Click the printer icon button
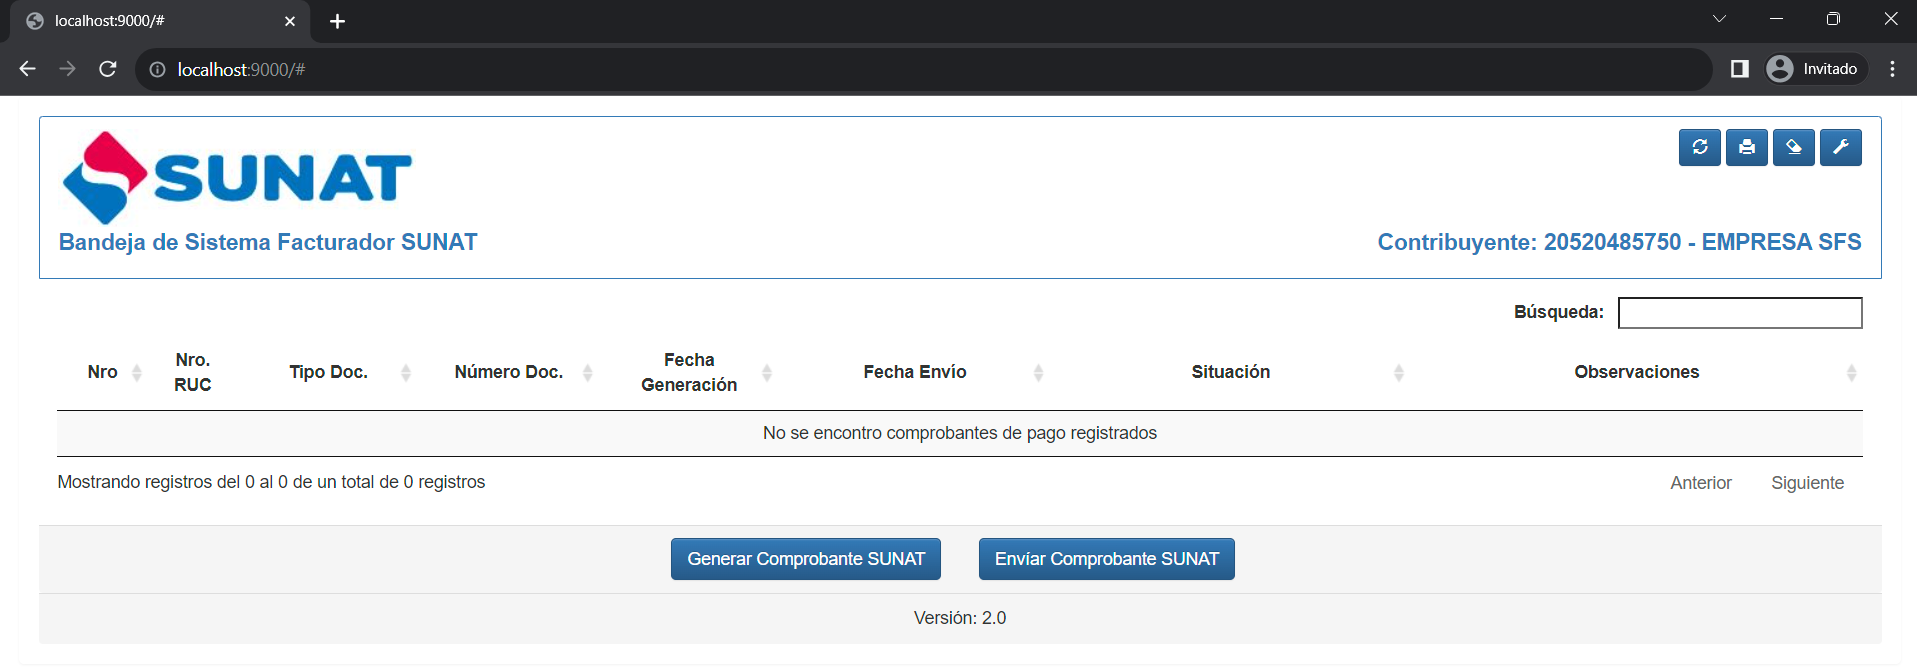Image resolution: width=1917 pixels, height=672 pixels. pos(1746,147)
